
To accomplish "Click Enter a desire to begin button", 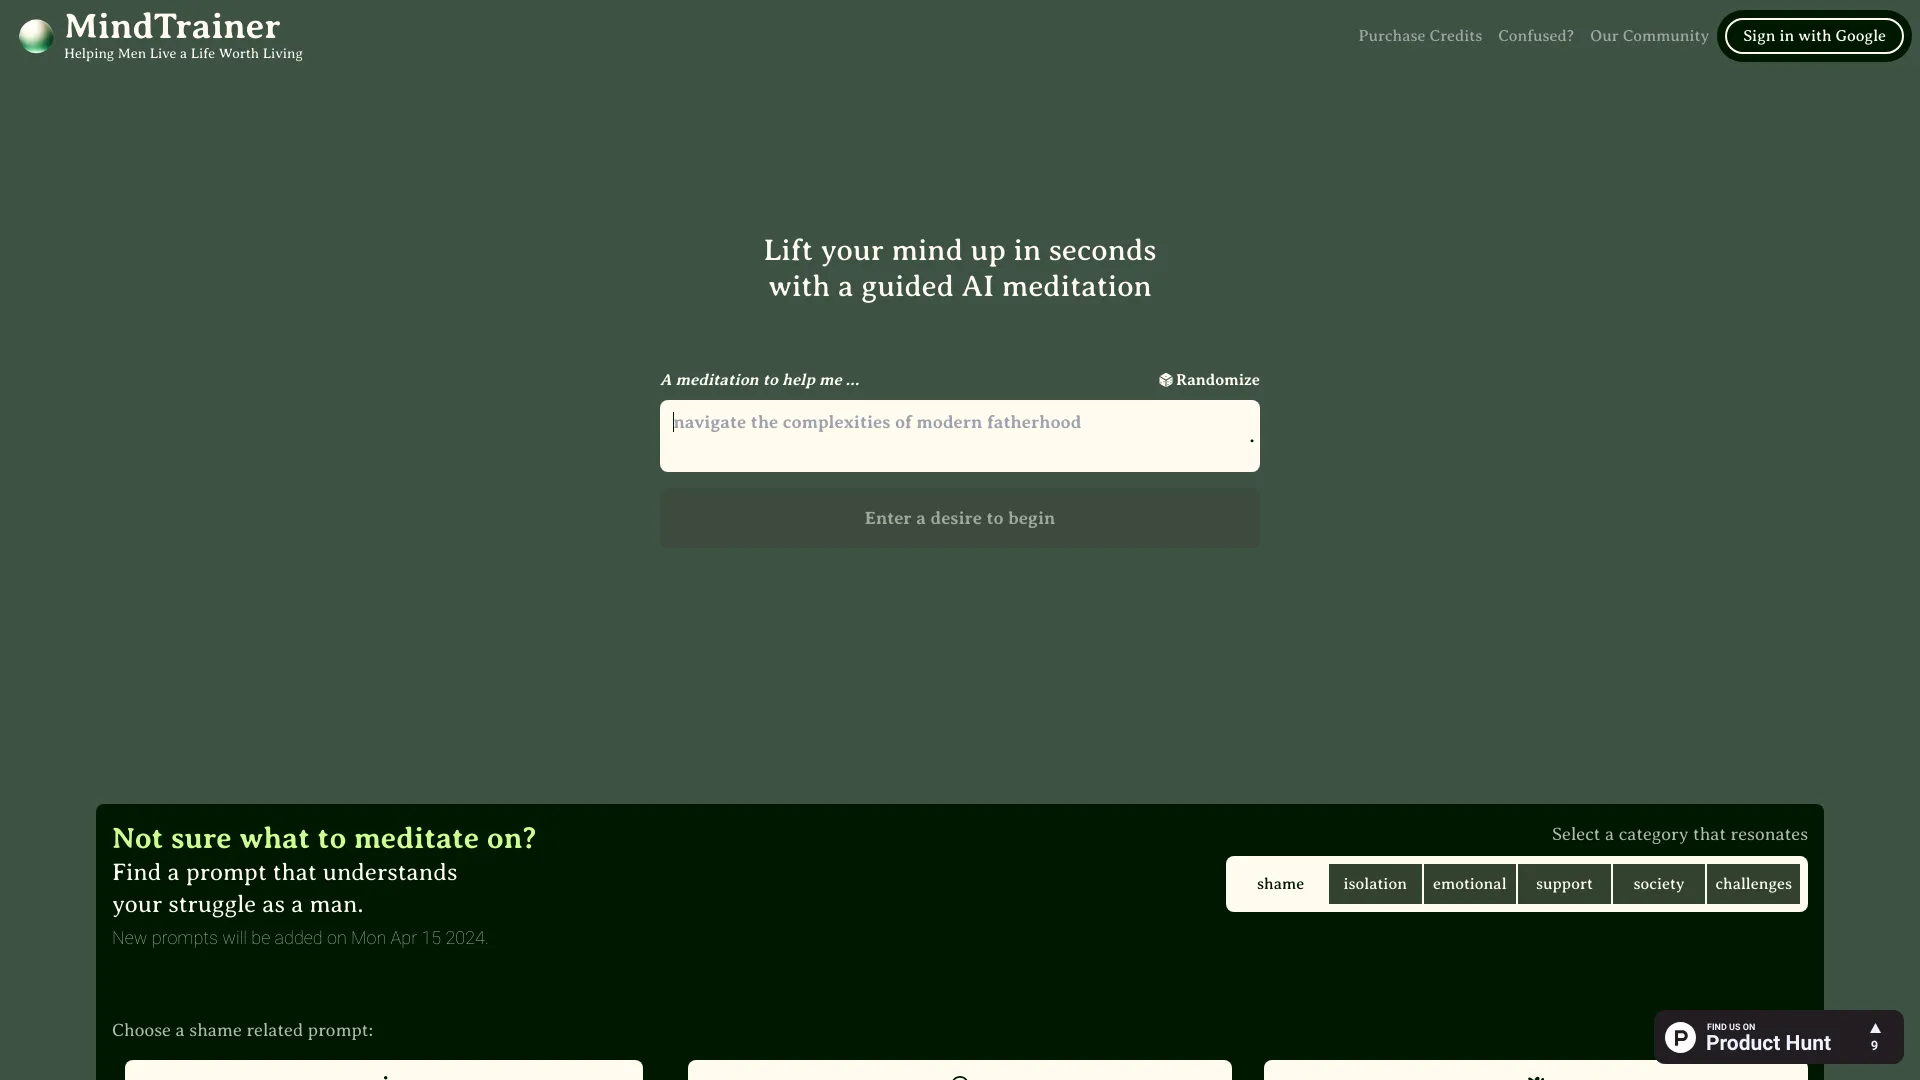I will pos(960,517).
